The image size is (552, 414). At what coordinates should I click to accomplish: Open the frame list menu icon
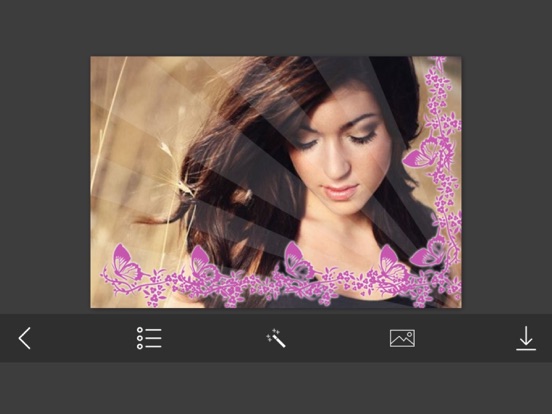(x=149, y=338)
